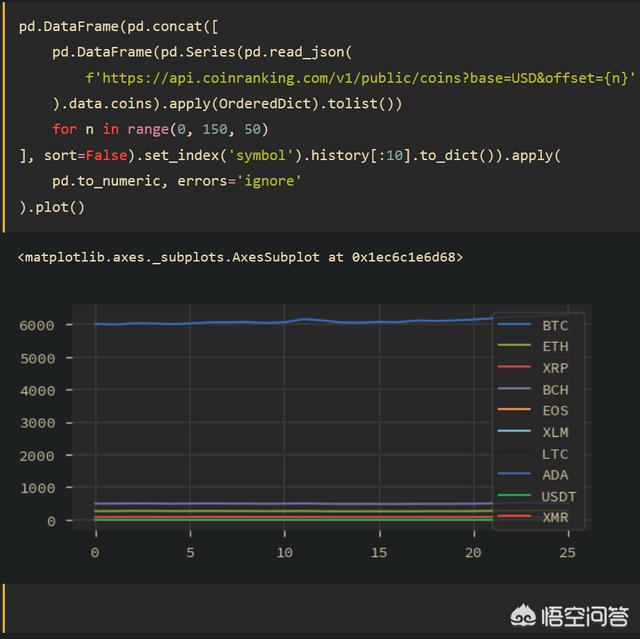
Task: Click the XRP legend entry
Action: pos(533,368)
